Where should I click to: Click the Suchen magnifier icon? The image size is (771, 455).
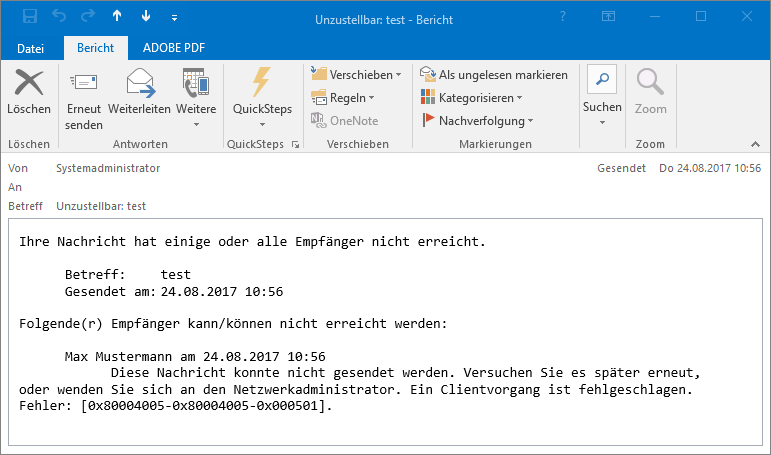point(602,82)
